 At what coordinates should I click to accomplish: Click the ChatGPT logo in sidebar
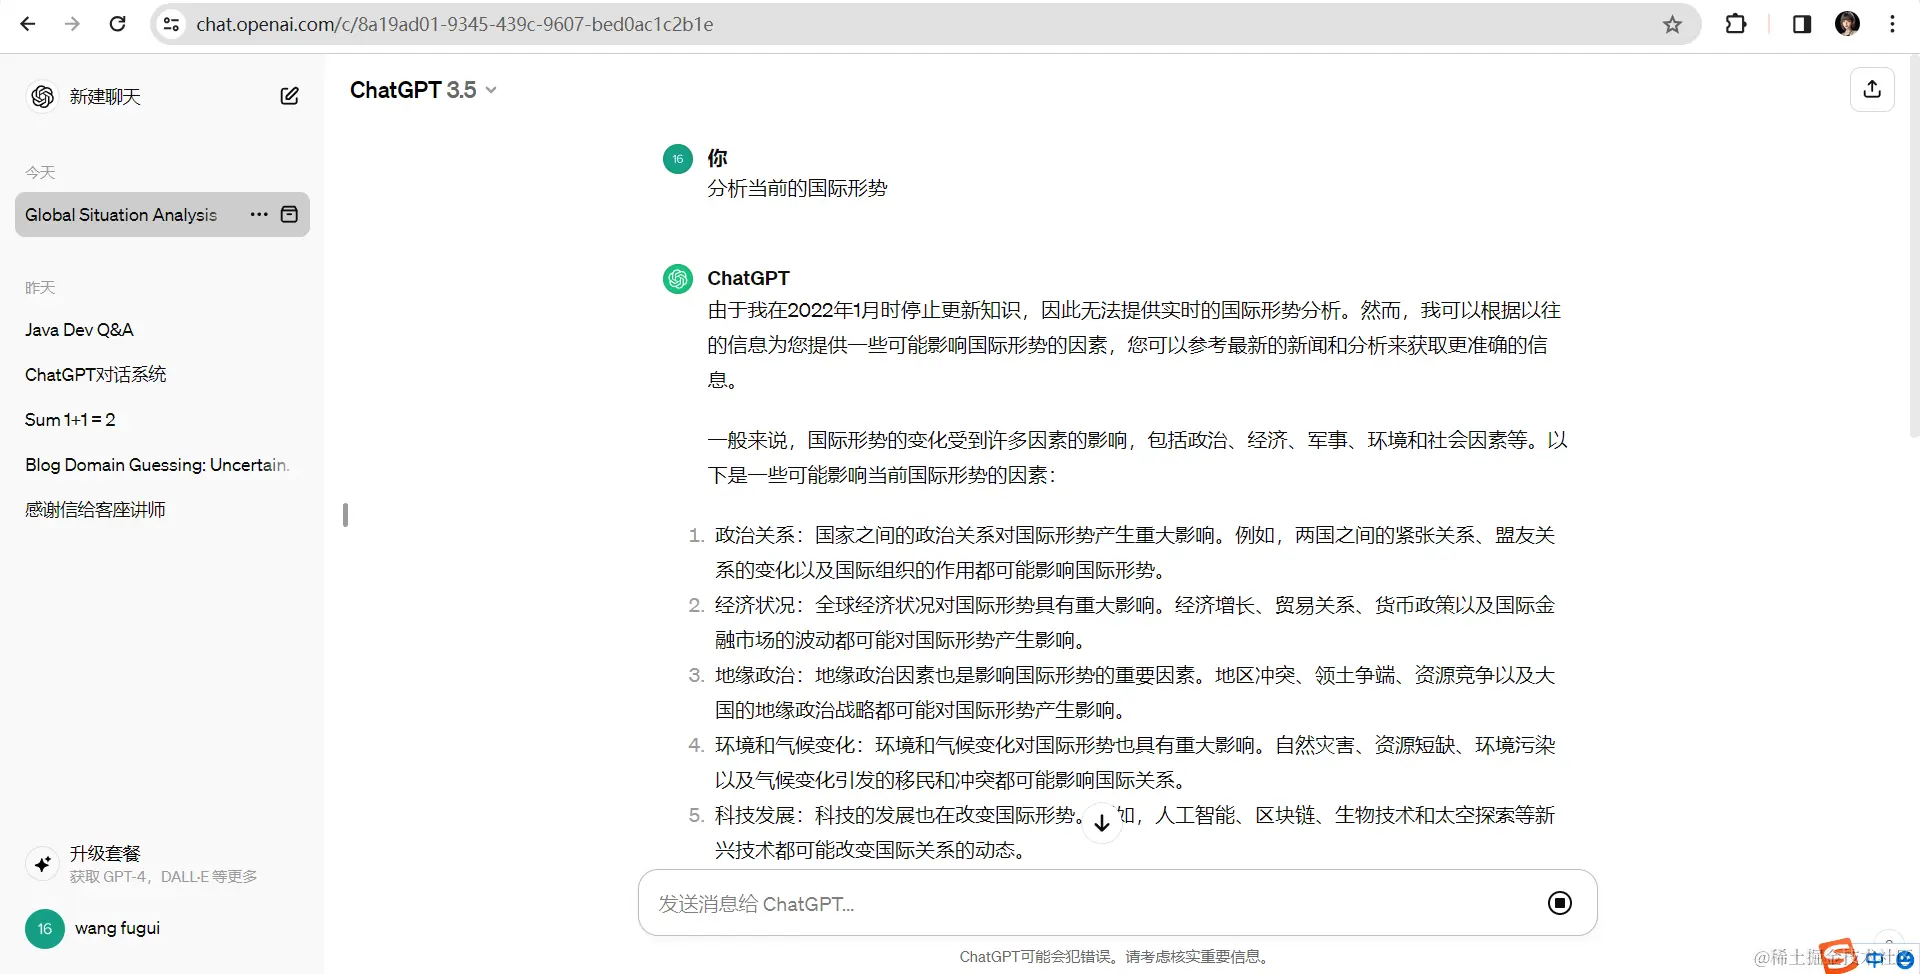(42, 96)
